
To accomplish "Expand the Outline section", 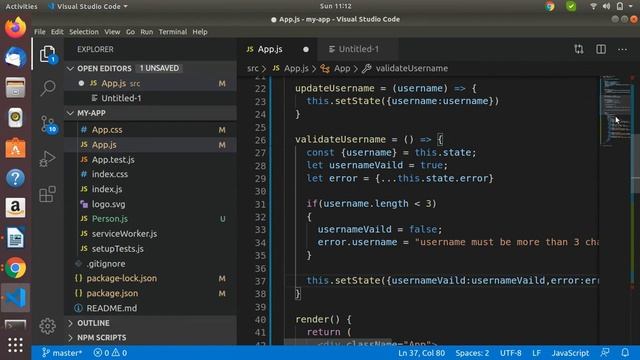I will coord(150,323).
